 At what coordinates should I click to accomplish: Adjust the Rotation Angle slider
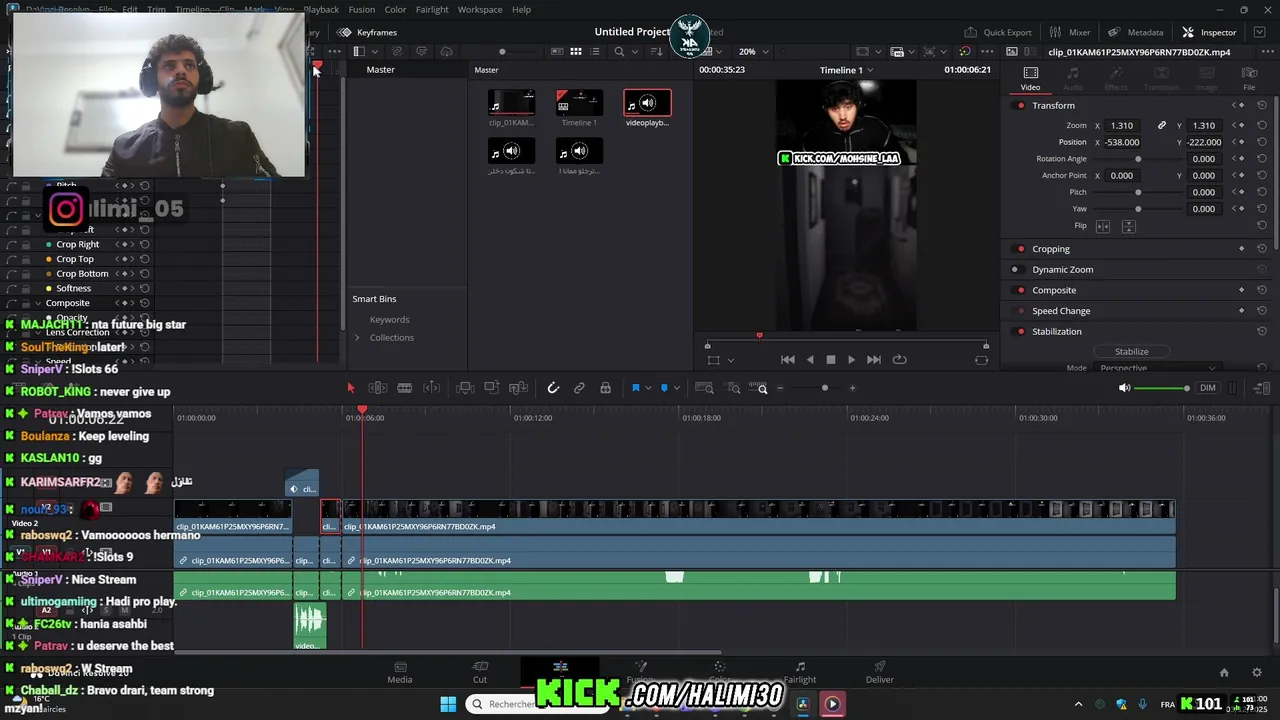pos(1138,159)
